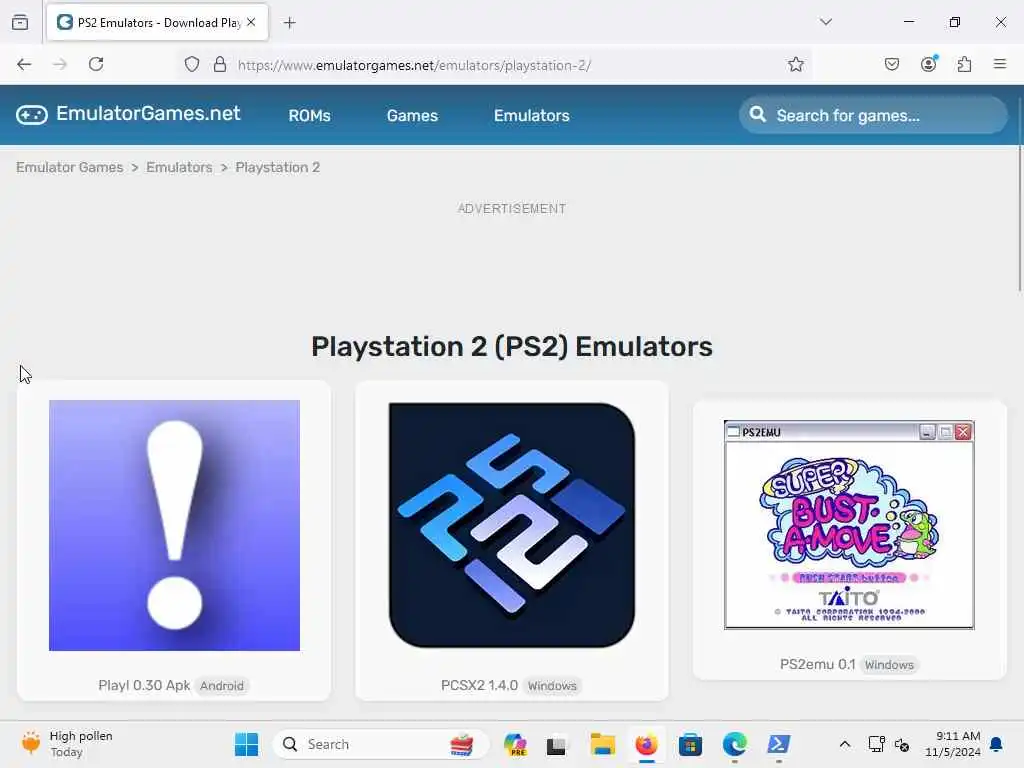Open Copilot from the taskbar
The height and width of the screenshot is (768, 1024).
pyautogui.click(x=515, y=744)
